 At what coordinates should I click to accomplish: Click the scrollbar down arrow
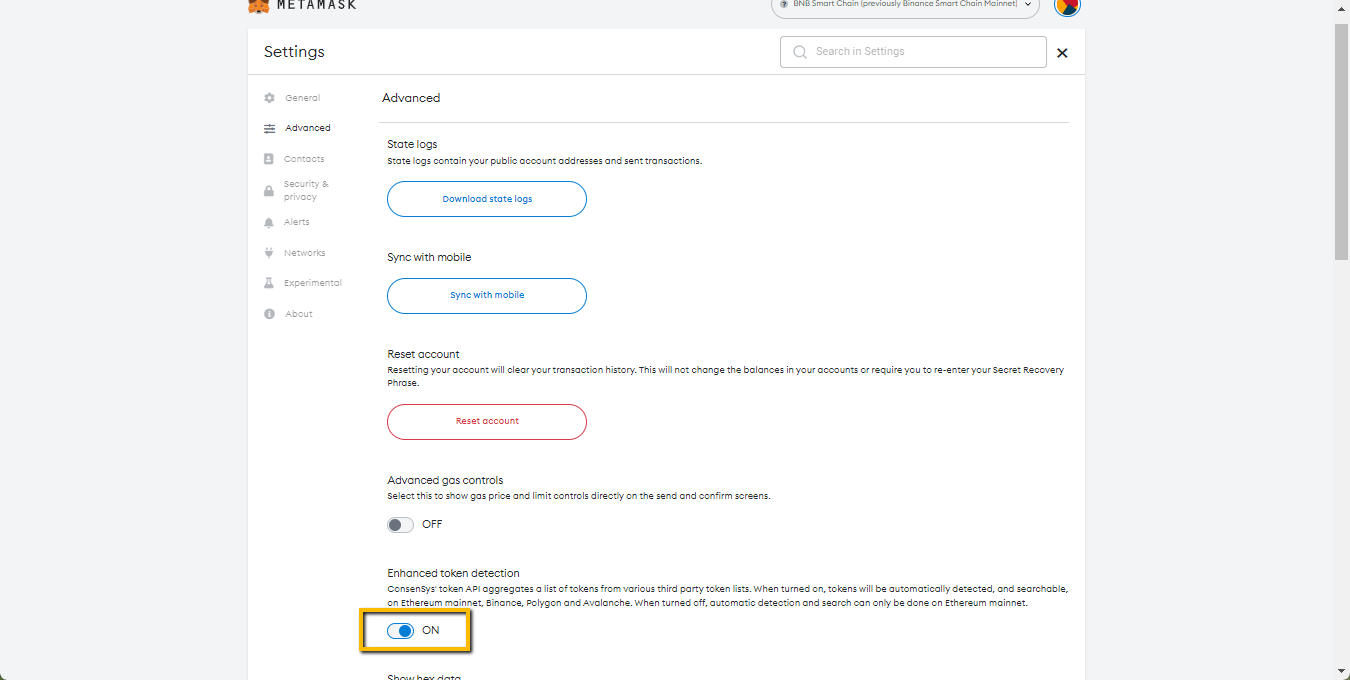1342,670
